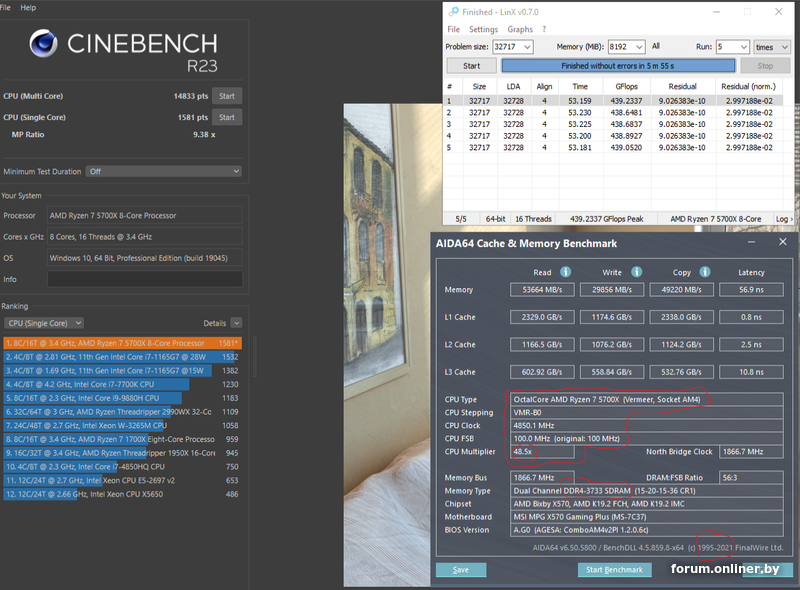This screenshot has width=800, height=590.
Task: Click the Read info icon in AIDA64
Action: tap(565, 271)
